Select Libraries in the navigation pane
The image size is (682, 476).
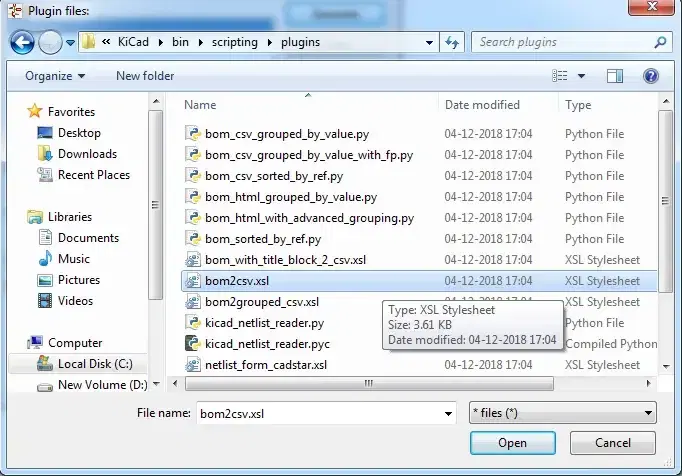point(70,217)
